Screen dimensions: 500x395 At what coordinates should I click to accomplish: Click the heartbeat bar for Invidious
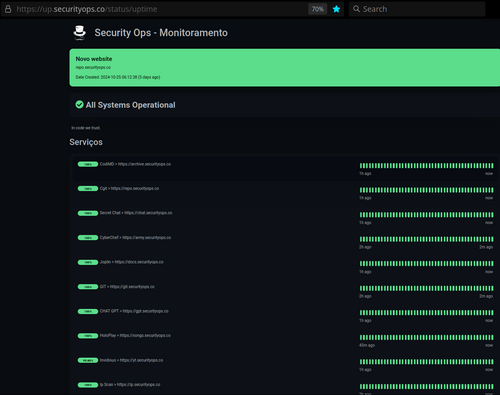click(426, 362)
